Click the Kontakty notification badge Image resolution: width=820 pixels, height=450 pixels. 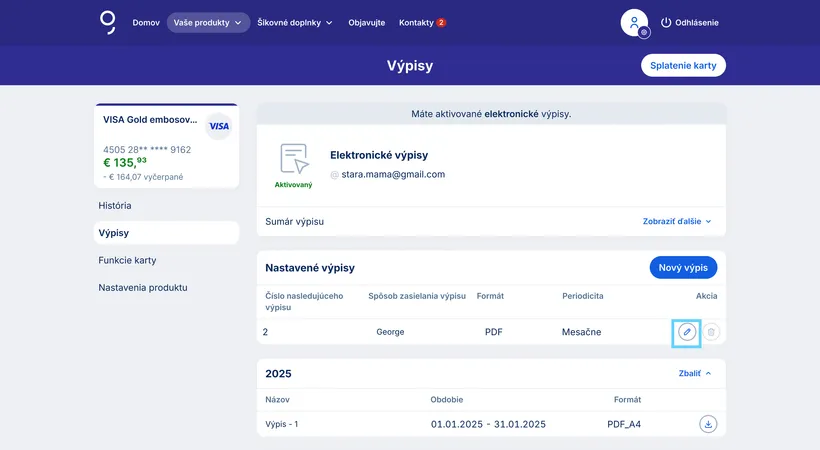coord(441,22)
